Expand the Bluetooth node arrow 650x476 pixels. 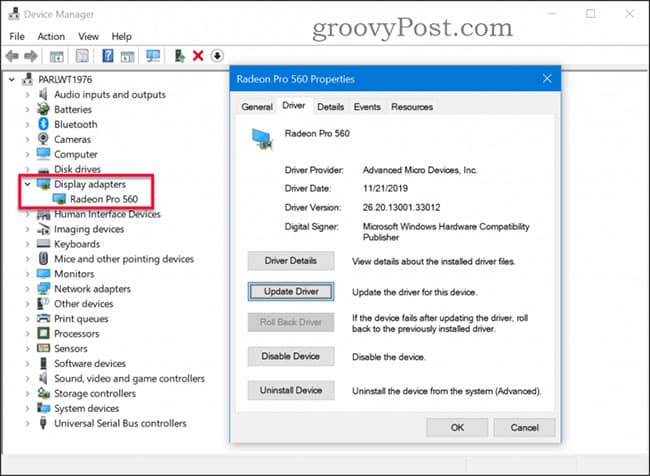pos(27,124)
